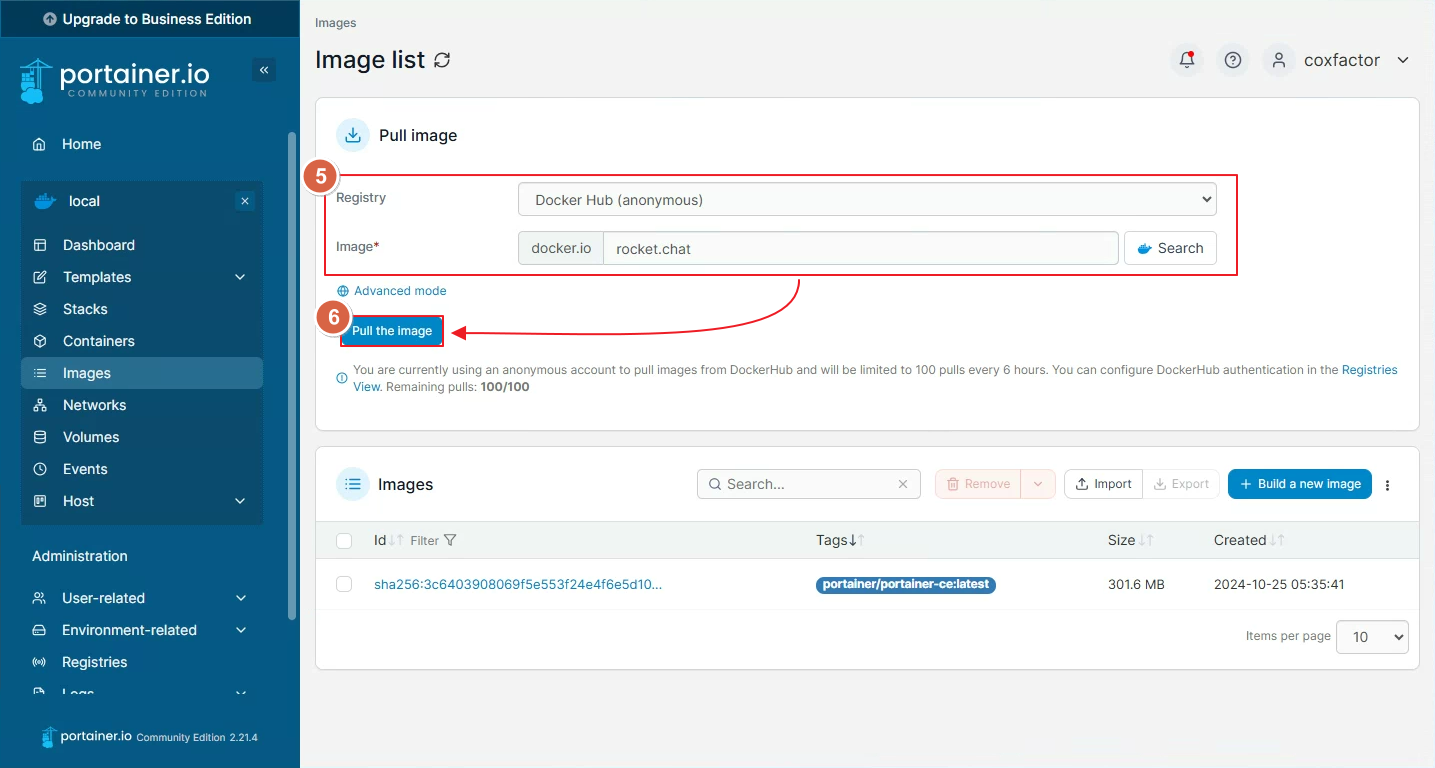This screenshot has width=1435, height=768.
Task: Click the 301.6 MB size cell
Action: (x=1136, y=584)
